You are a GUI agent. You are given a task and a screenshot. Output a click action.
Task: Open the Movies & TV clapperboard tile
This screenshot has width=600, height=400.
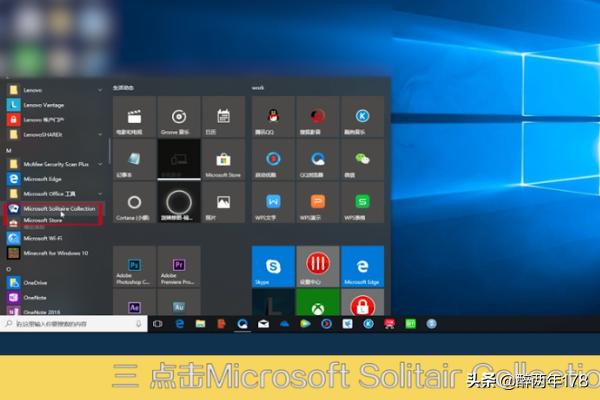click(134, 117)
